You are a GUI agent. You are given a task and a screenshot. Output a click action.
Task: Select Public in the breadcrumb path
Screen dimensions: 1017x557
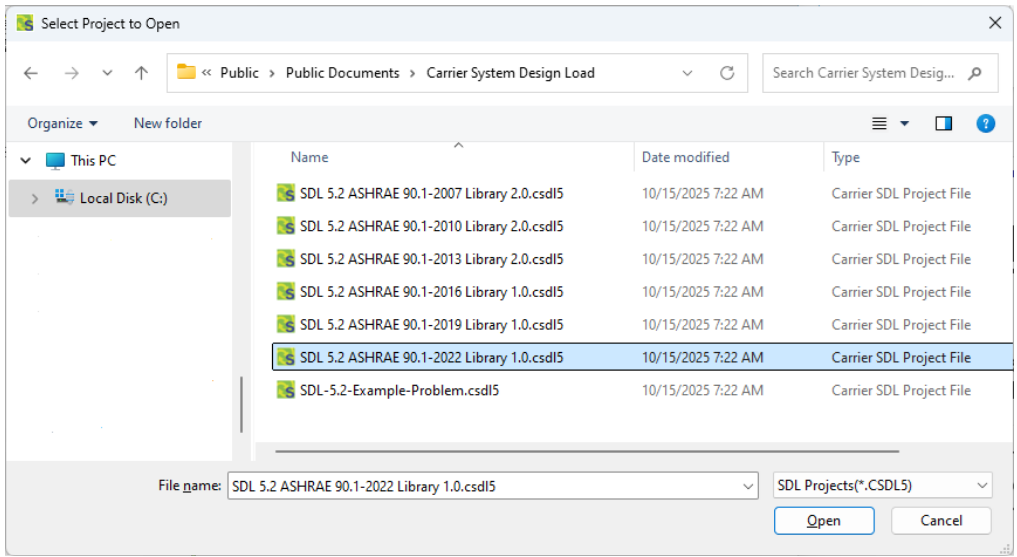[x=239, y=73]
